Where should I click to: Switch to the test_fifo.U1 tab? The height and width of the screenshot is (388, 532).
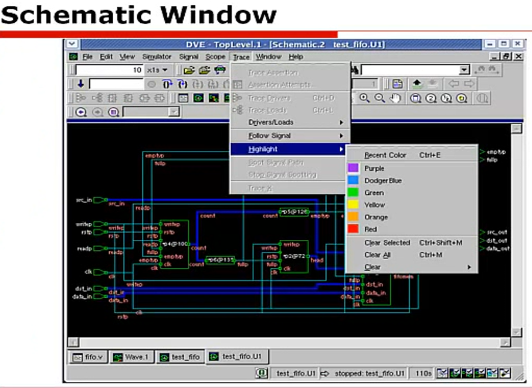[x=237, y=356]
